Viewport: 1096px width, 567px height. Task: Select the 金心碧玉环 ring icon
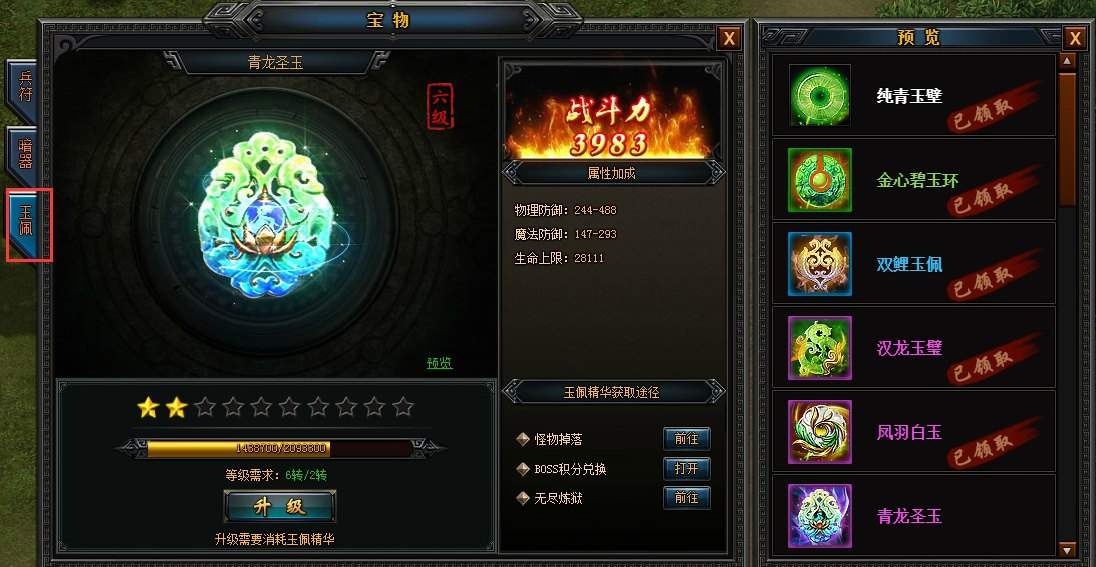(820, 180)
